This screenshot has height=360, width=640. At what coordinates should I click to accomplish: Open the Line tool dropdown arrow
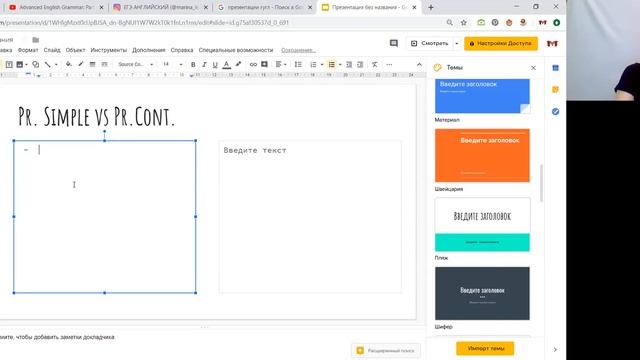[x=56, y=64]
